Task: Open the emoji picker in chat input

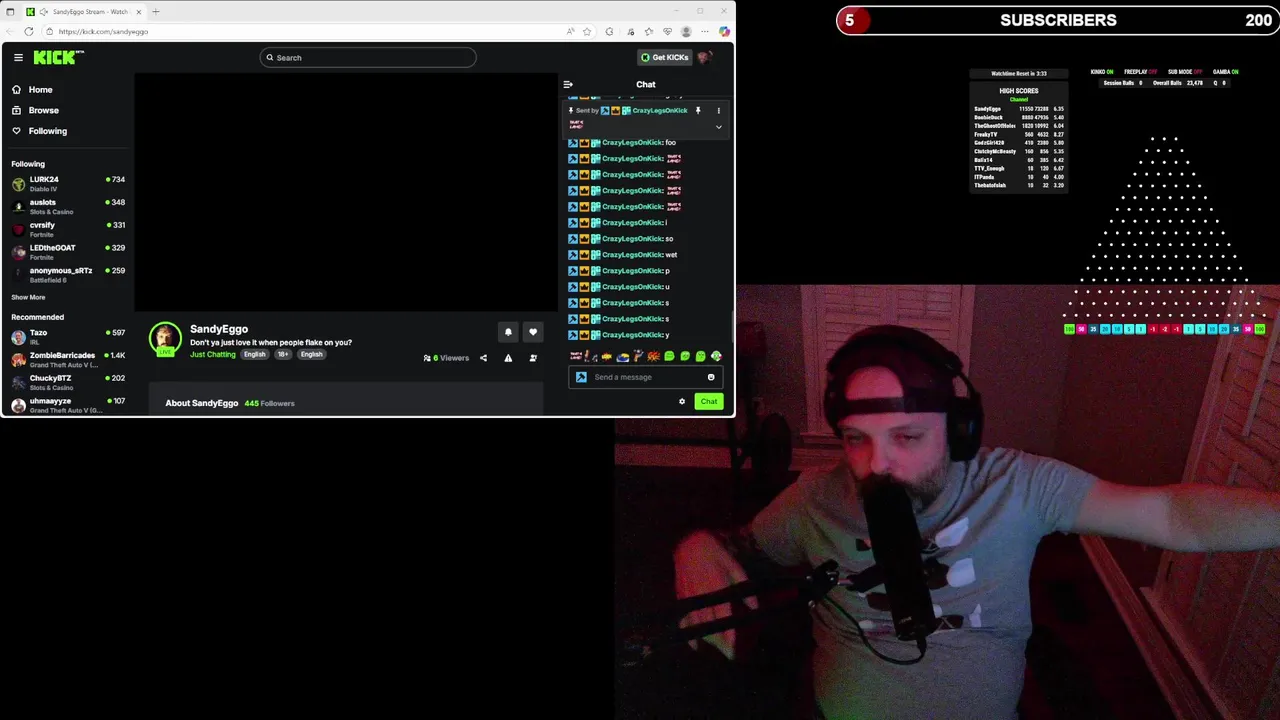Action: pyautogui.click(x=711, y=377)
